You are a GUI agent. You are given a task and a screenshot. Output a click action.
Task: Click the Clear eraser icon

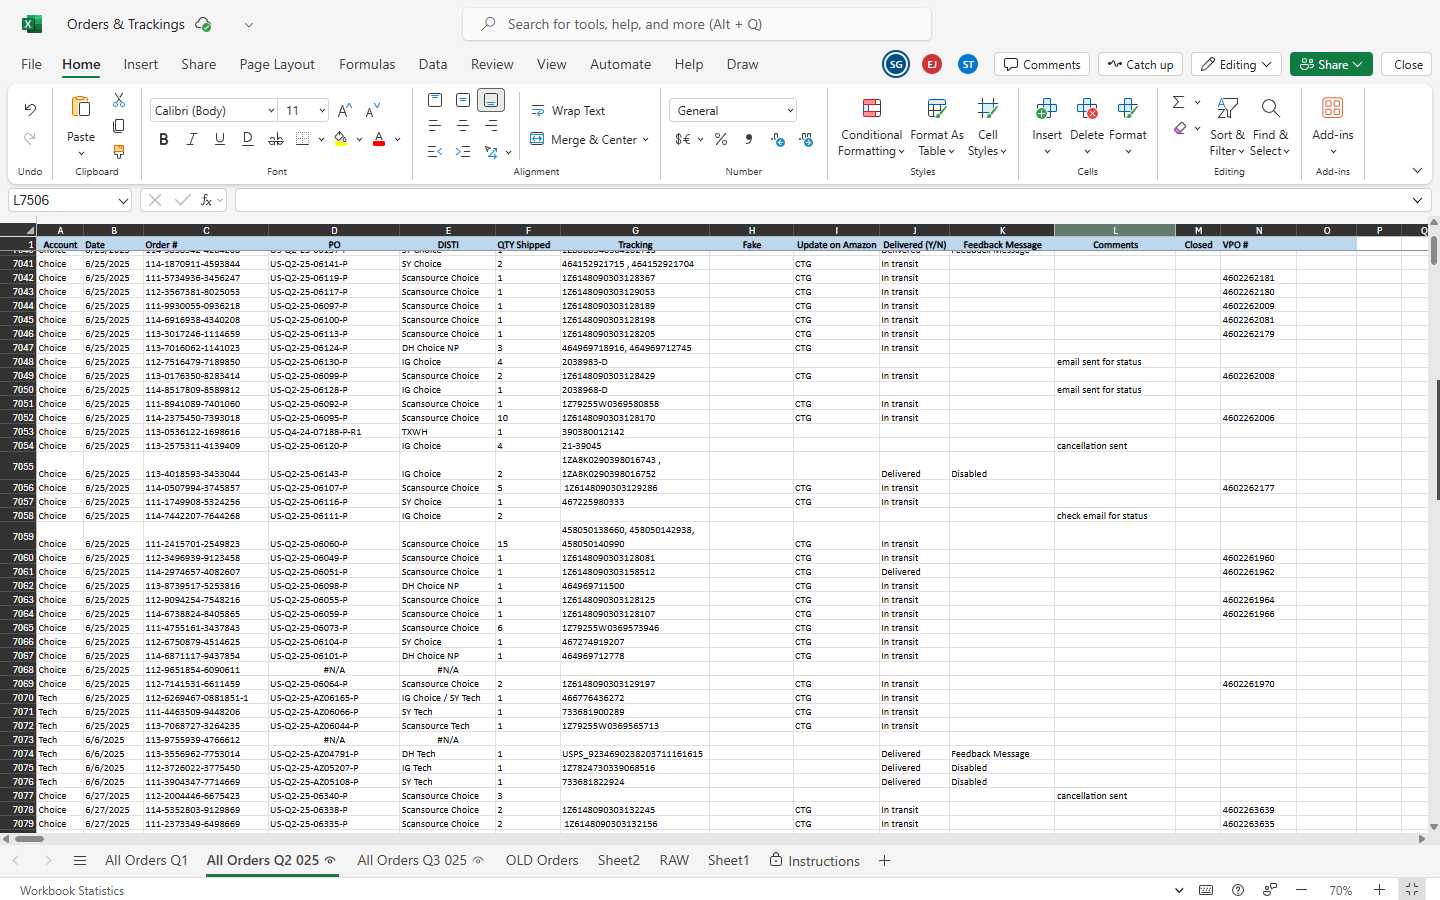click(x=1180, y=128)
